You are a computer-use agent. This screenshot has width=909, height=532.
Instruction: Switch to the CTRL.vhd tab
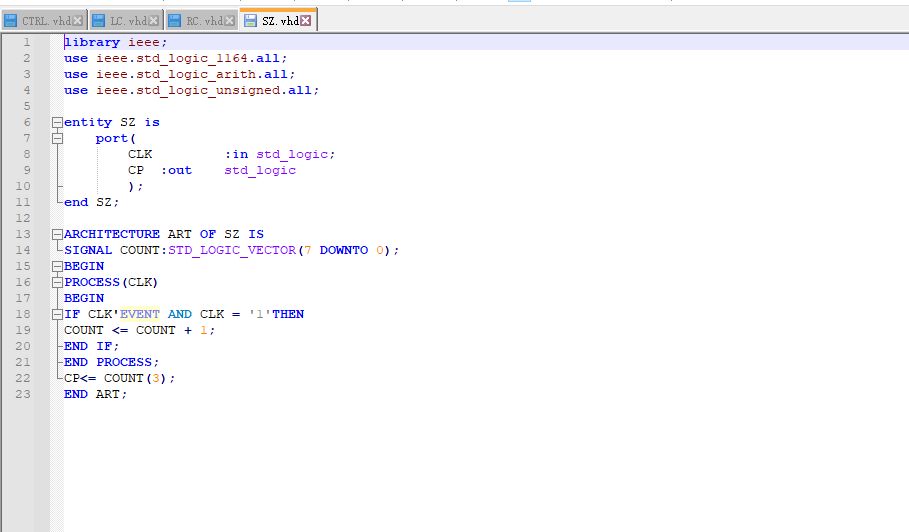(x=44, y=21)
